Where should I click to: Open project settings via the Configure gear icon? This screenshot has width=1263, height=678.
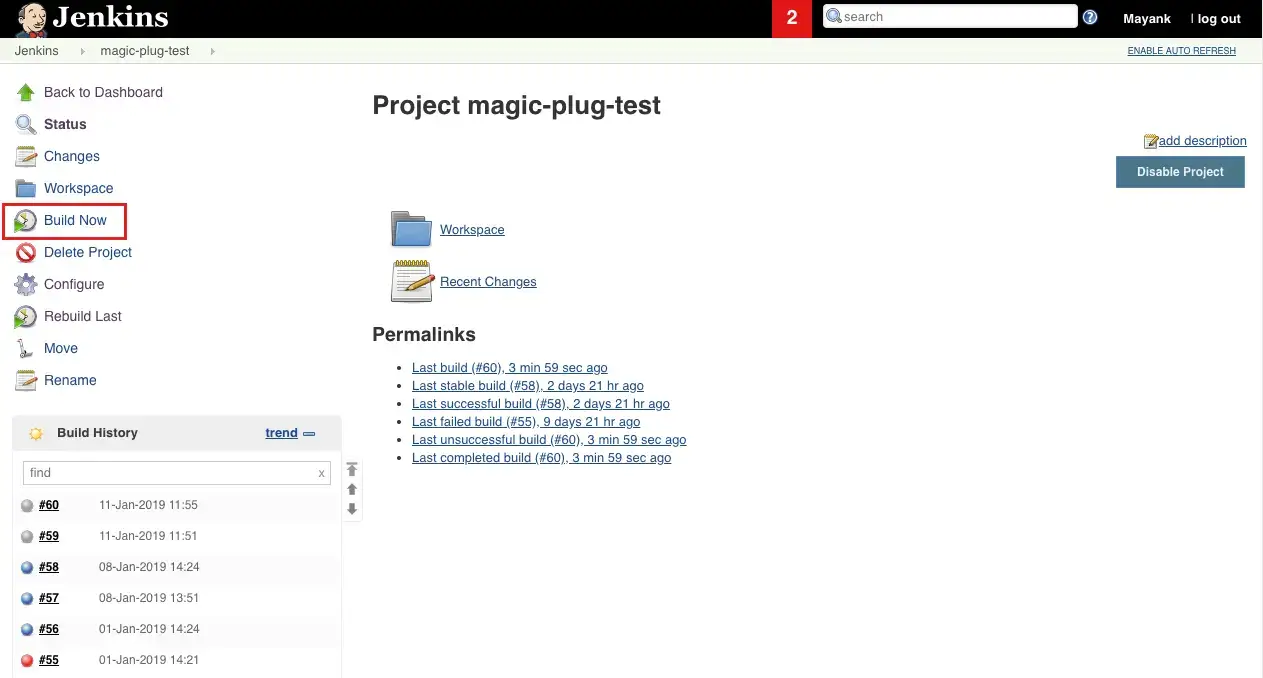[x=25, y=284]
